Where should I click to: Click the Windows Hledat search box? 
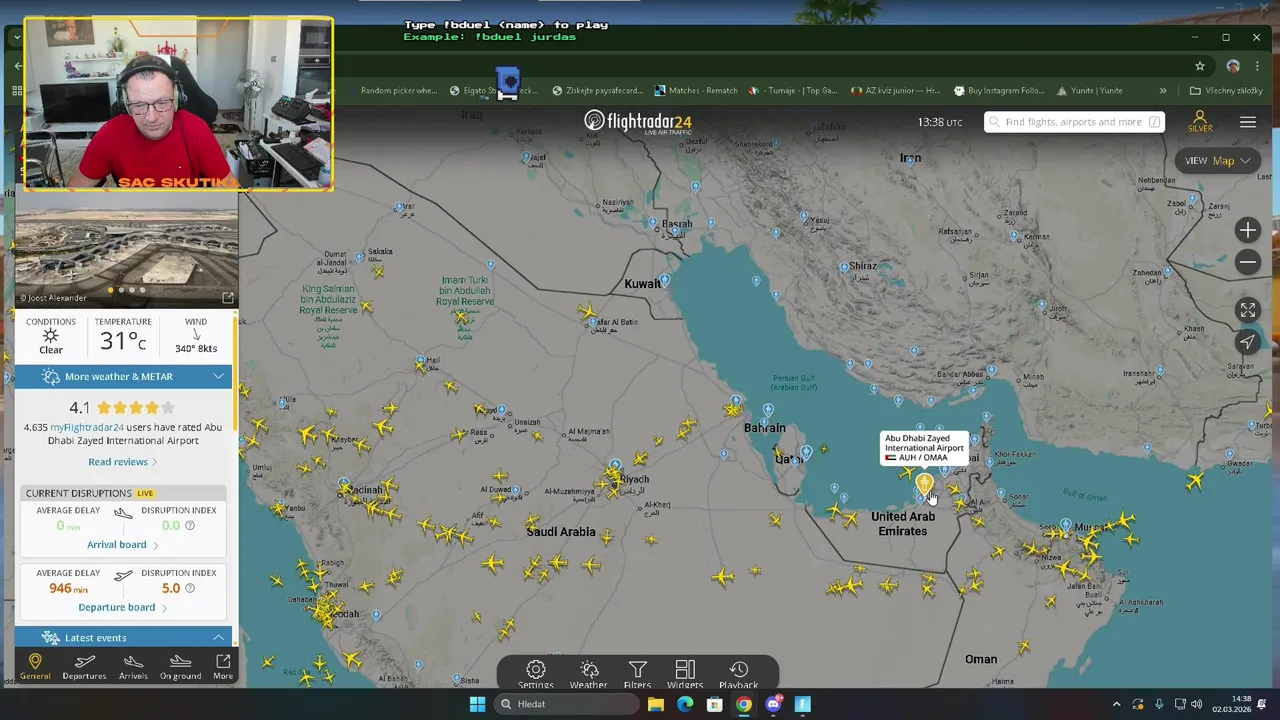pos(567,704)
